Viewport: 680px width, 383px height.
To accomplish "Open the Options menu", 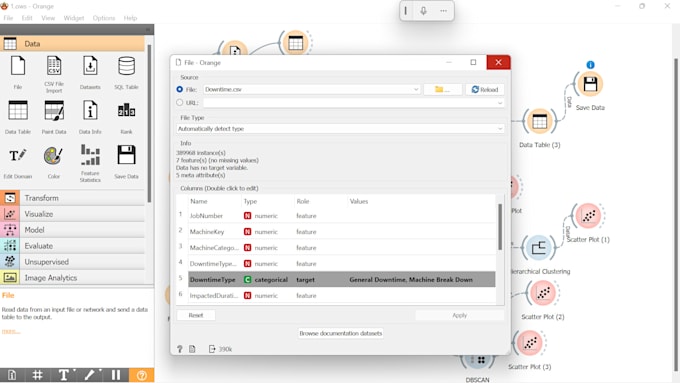I will tap(104, 18).
